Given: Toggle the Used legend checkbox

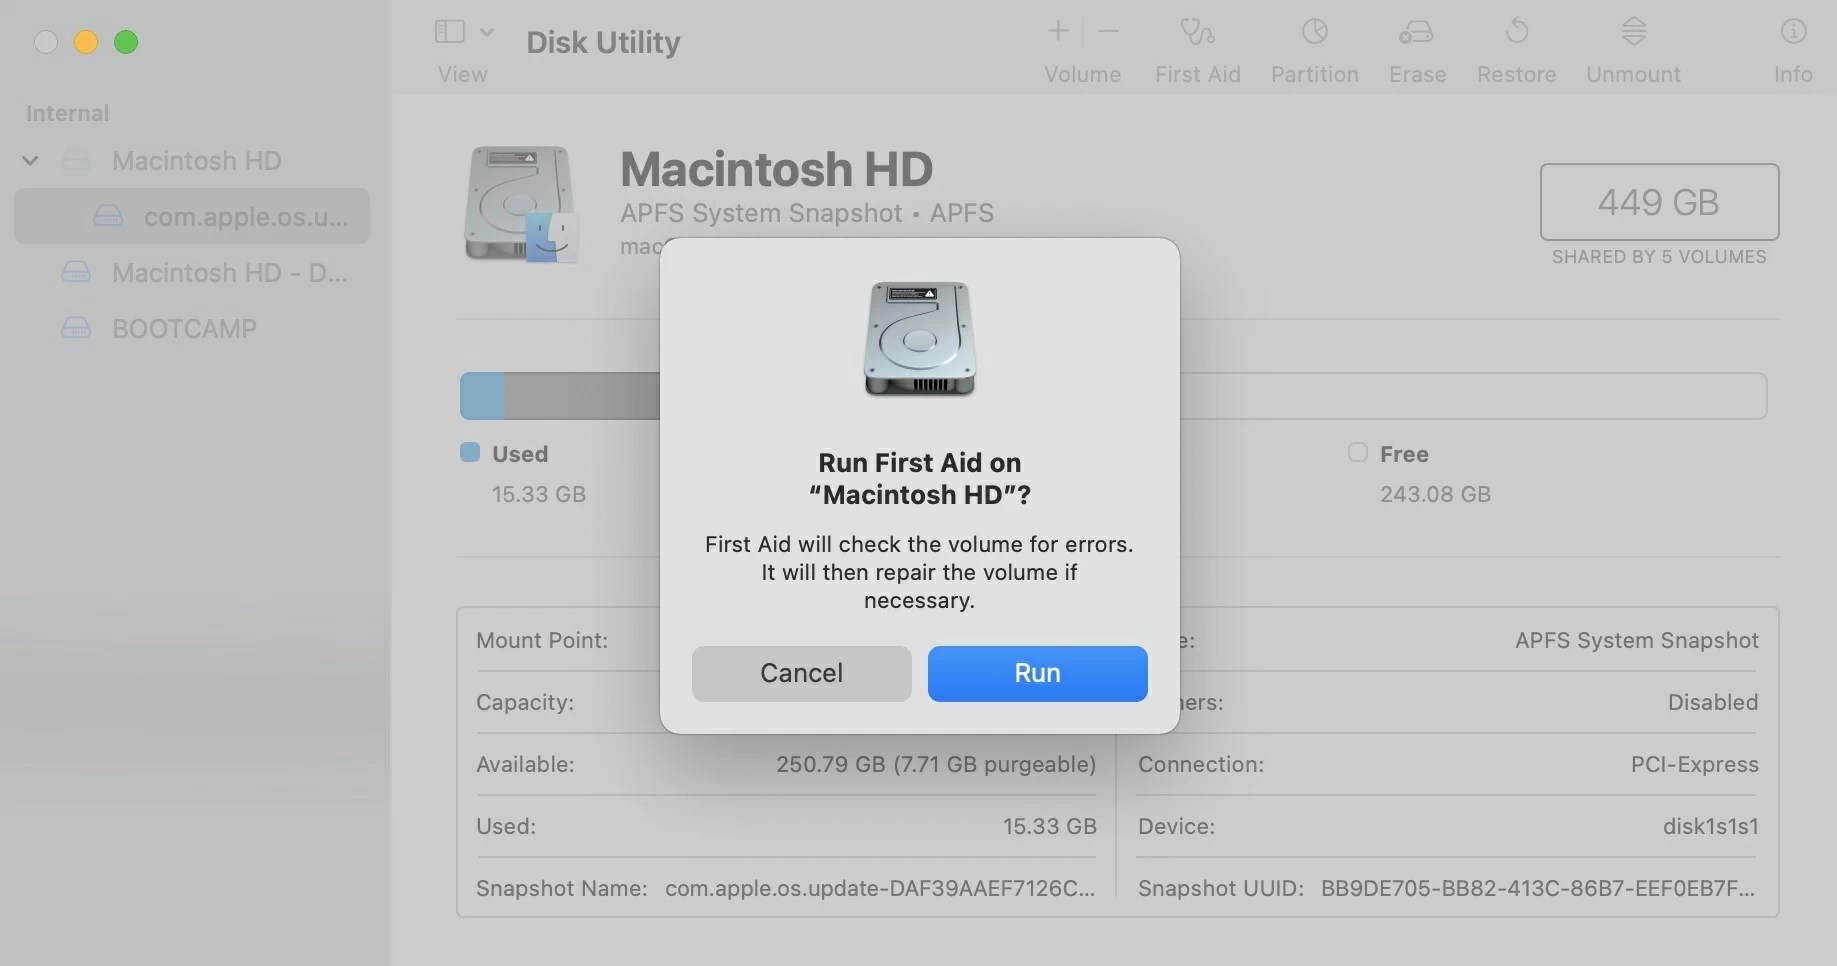Looking at the screenshot, I should pos(468,452).
